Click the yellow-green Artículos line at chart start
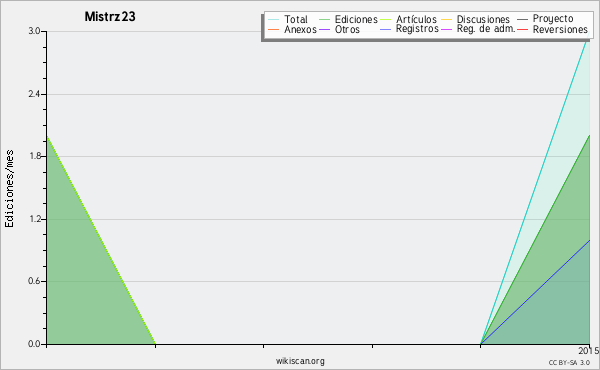 pyautogui.click(x=101, y=240)
